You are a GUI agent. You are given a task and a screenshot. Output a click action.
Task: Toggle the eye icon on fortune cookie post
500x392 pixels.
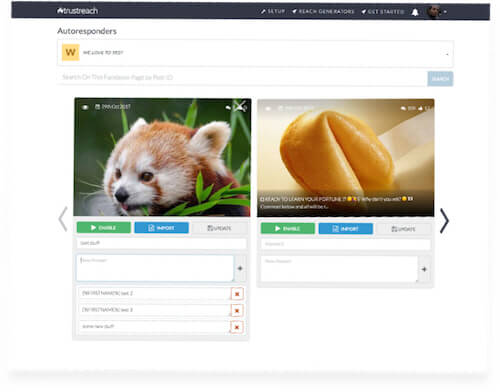point(268,108)
